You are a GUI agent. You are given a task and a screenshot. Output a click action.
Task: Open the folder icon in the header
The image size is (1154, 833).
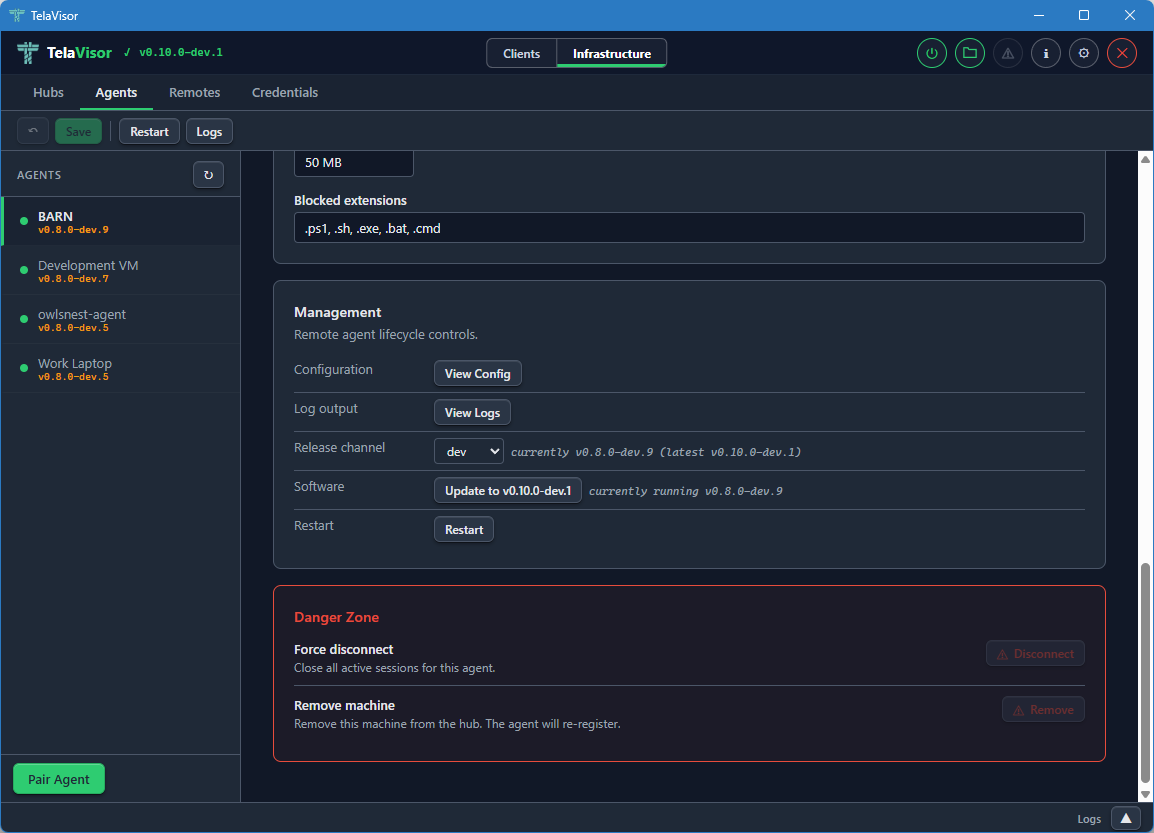[x=969, y=53]
